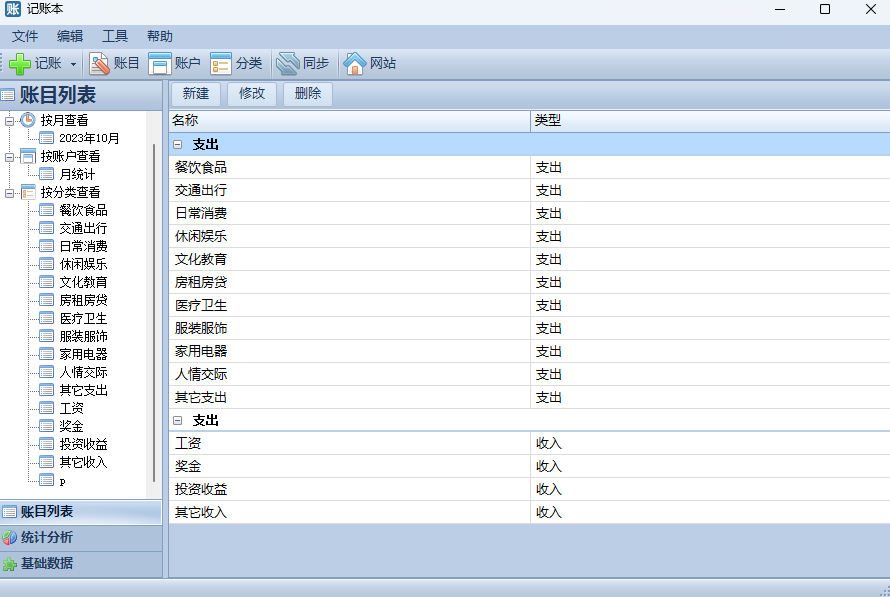
Task: Open the 工具 menu
Action: tap(115, 36)
